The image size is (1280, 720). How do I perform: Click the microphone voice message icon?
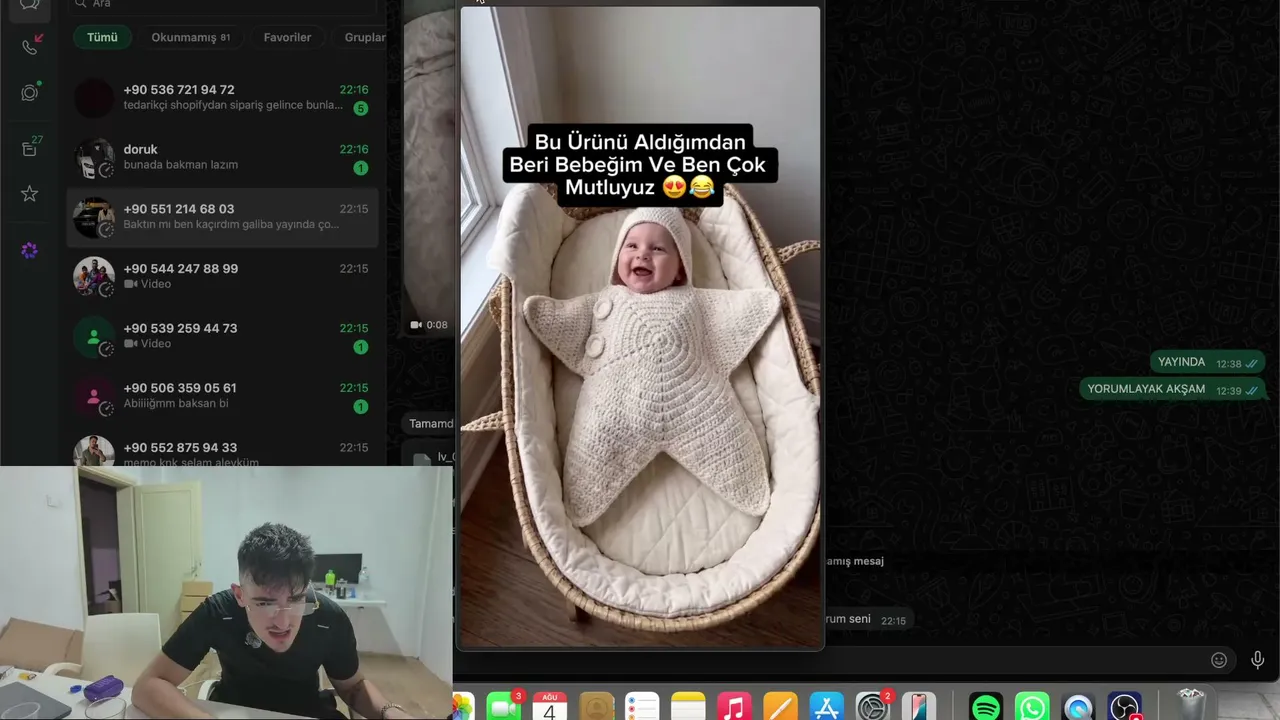coord(1257,660)
